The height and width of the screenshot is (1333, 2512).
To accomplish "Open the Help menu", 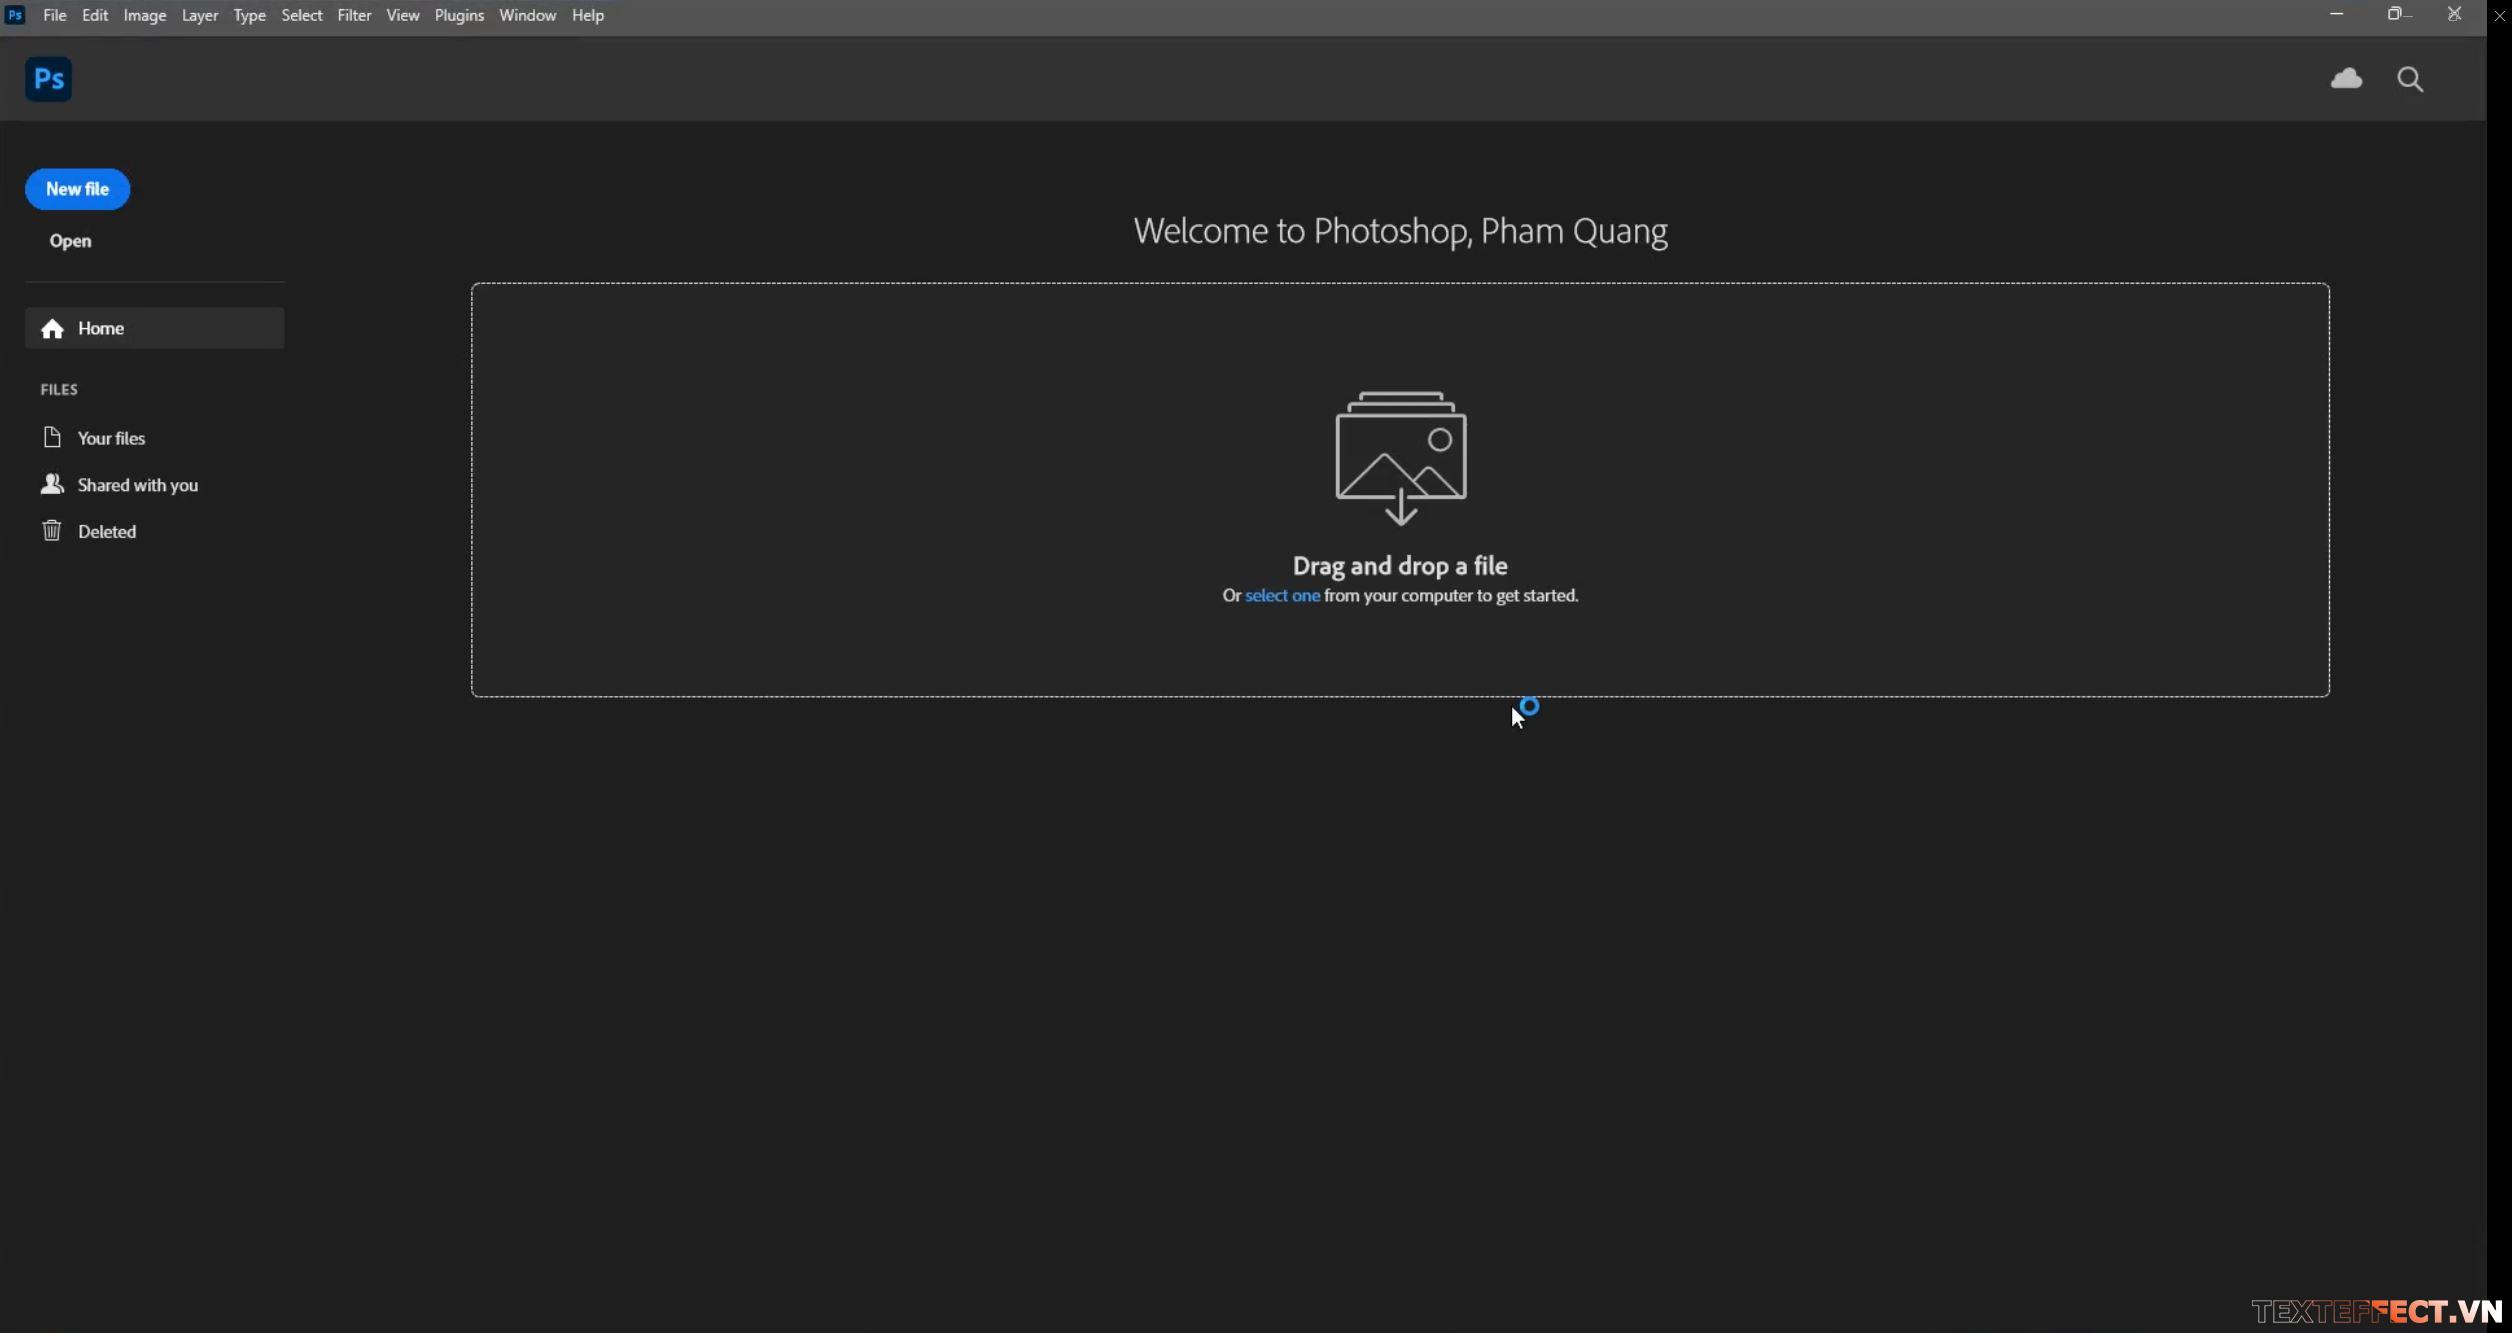I will click(588, 15).
